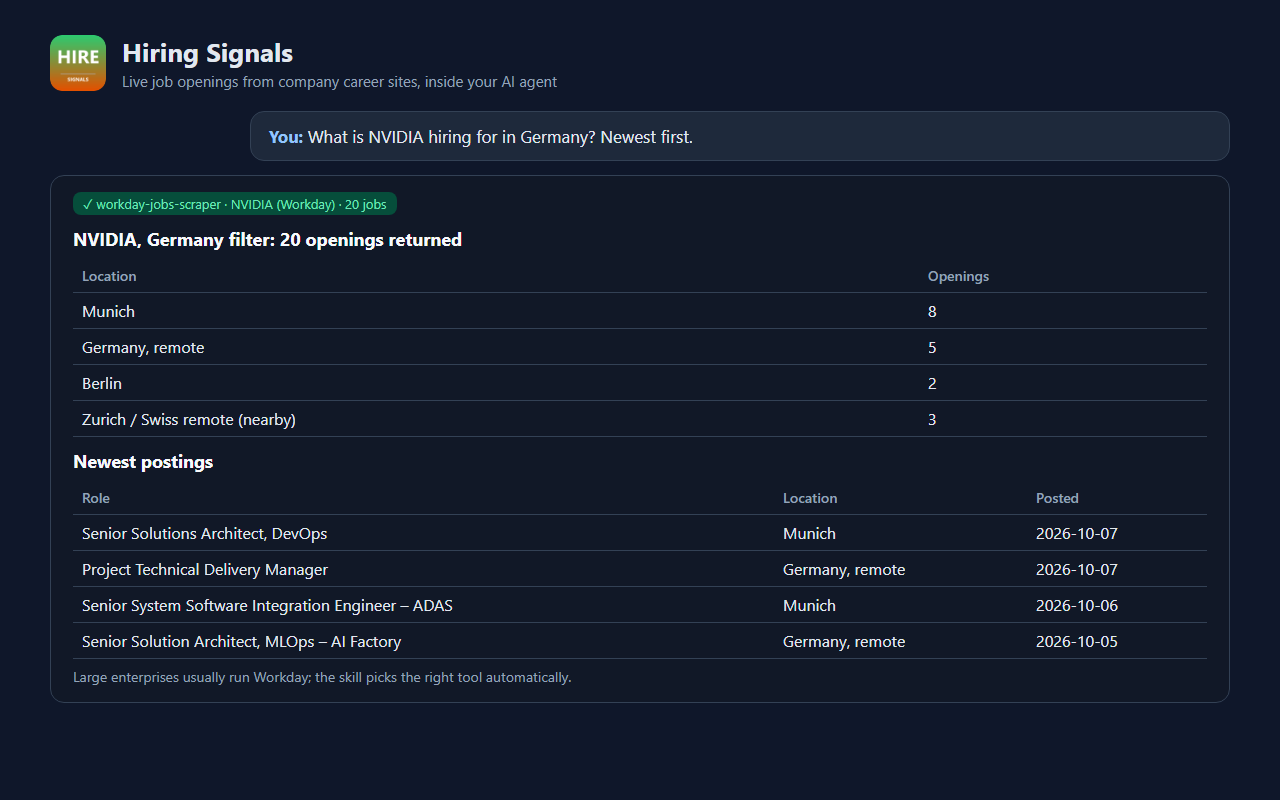1280x800 pixels.
Task: Select the 'Zurich / Swiss remote (nearby)' row
Action: coord(640,419)
